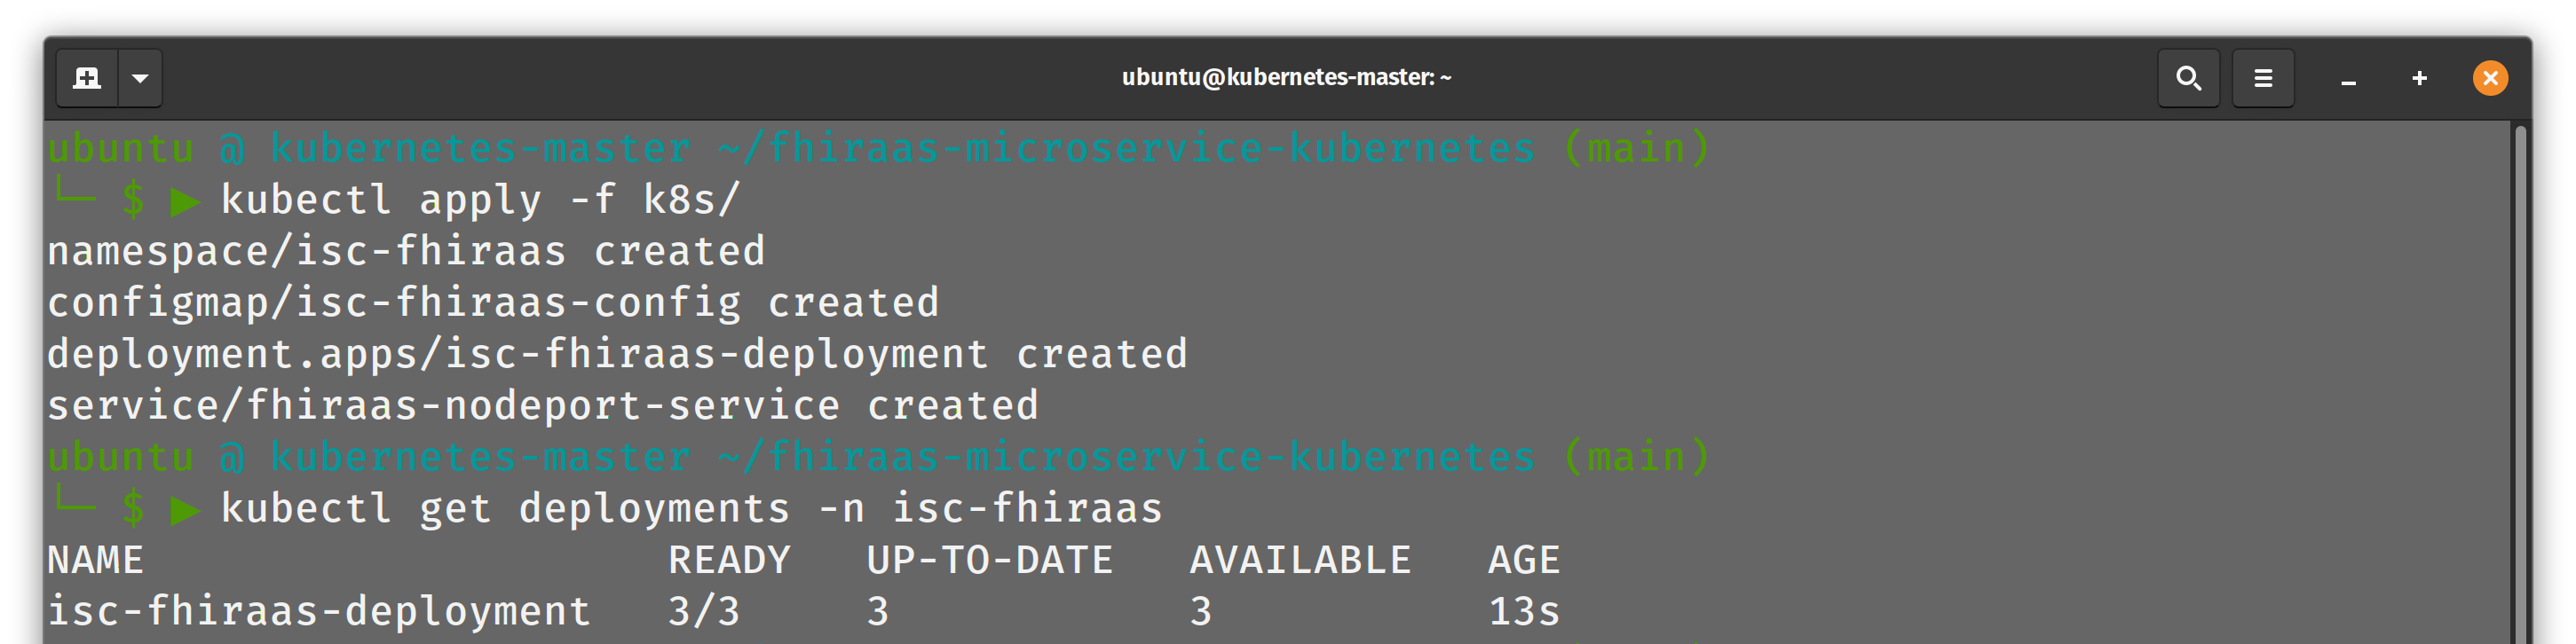Maximize the terminal window
The image size is (2576, 644).
(x=2419, y=78)
